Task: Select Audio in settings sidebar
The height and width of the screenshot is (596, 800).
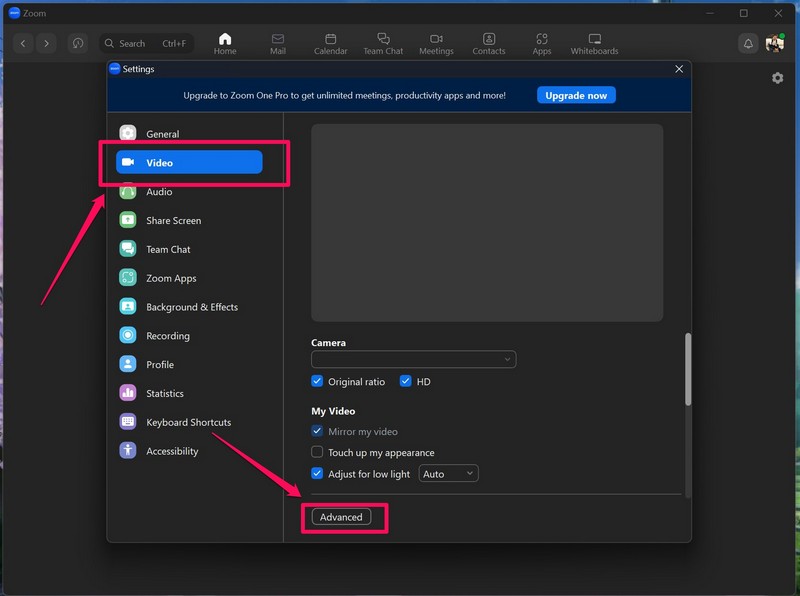Action: [159, 192]
